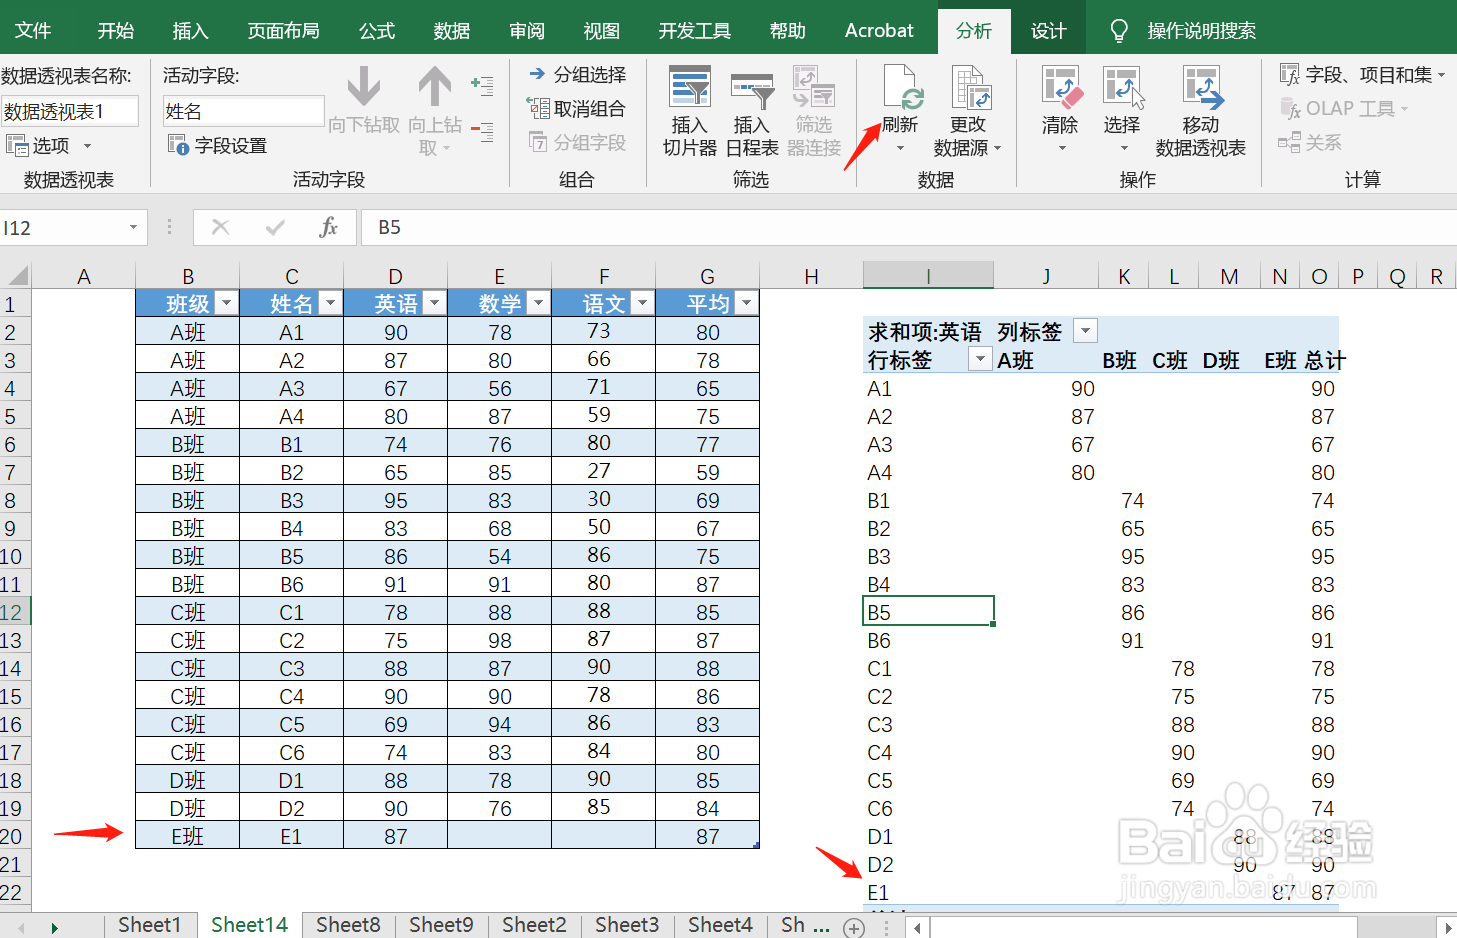The width and height of the screenshot is (1457, 938).
Task: Switch to the Sheet8 worksheet tab
Action: pos(347,924)
